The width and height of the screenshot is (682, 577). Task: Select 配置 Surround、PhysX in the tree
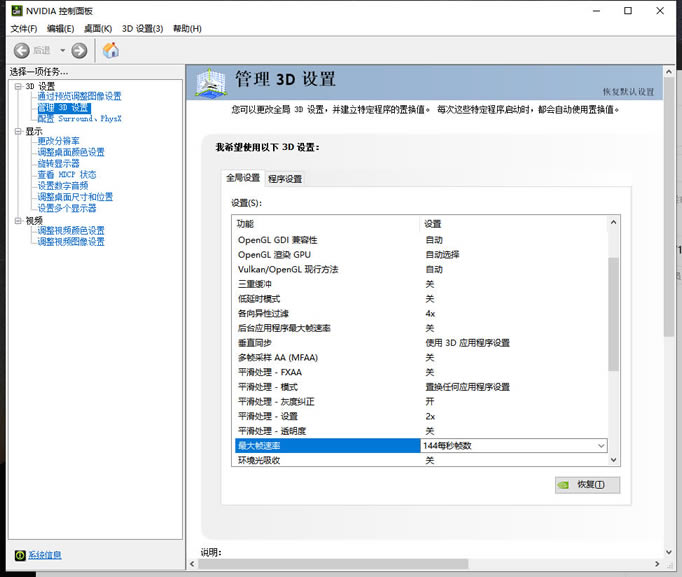tap(79, 118)
